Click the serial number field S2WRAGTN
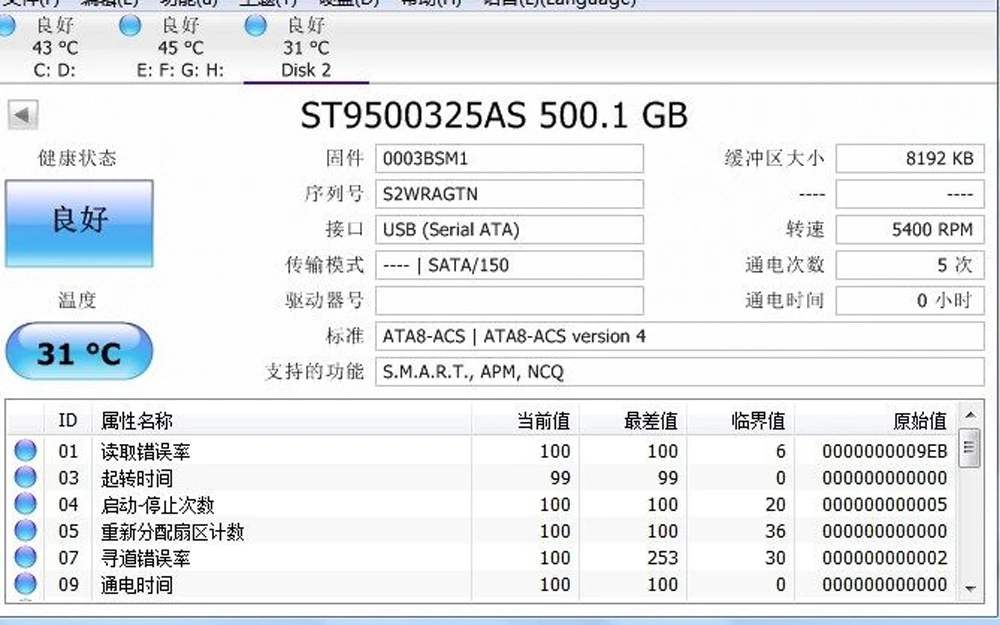The width and height of the screenshot is (1000, 625). coord(509,194)
